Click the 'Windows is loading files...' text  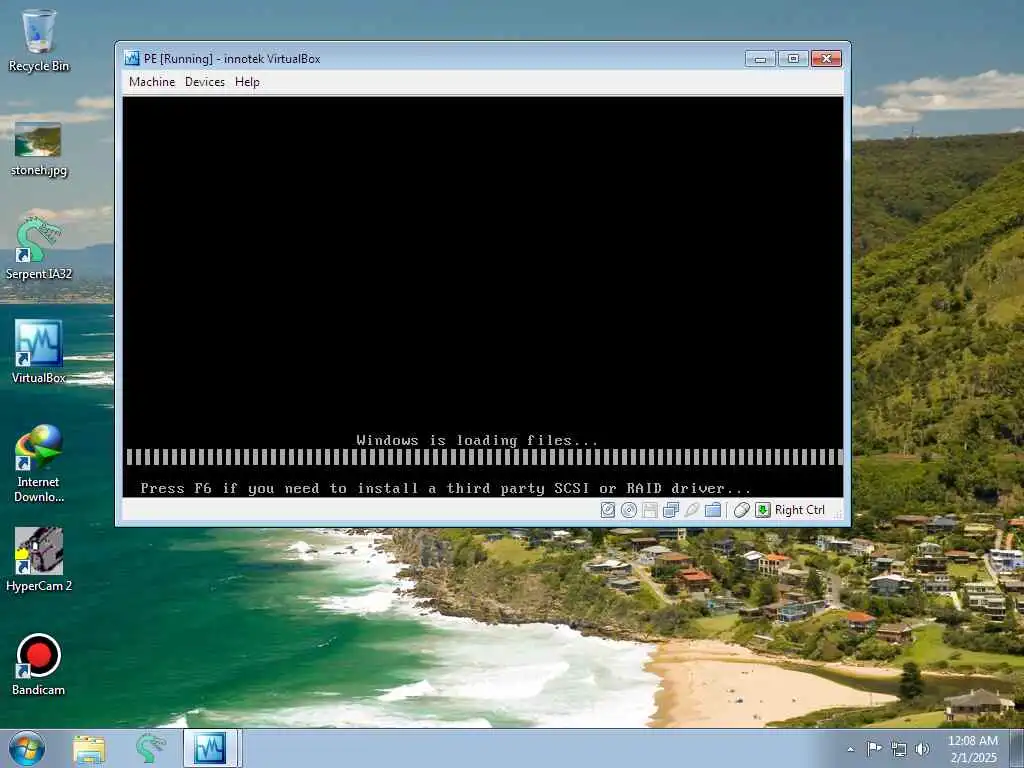coord(477,440)
